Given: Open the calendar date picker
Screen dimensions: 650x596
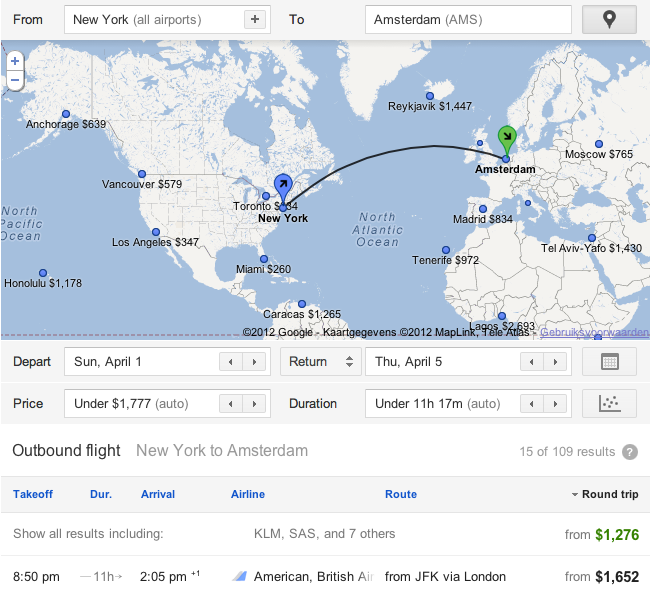Looking at the screenshot, I should click(609, 362).
